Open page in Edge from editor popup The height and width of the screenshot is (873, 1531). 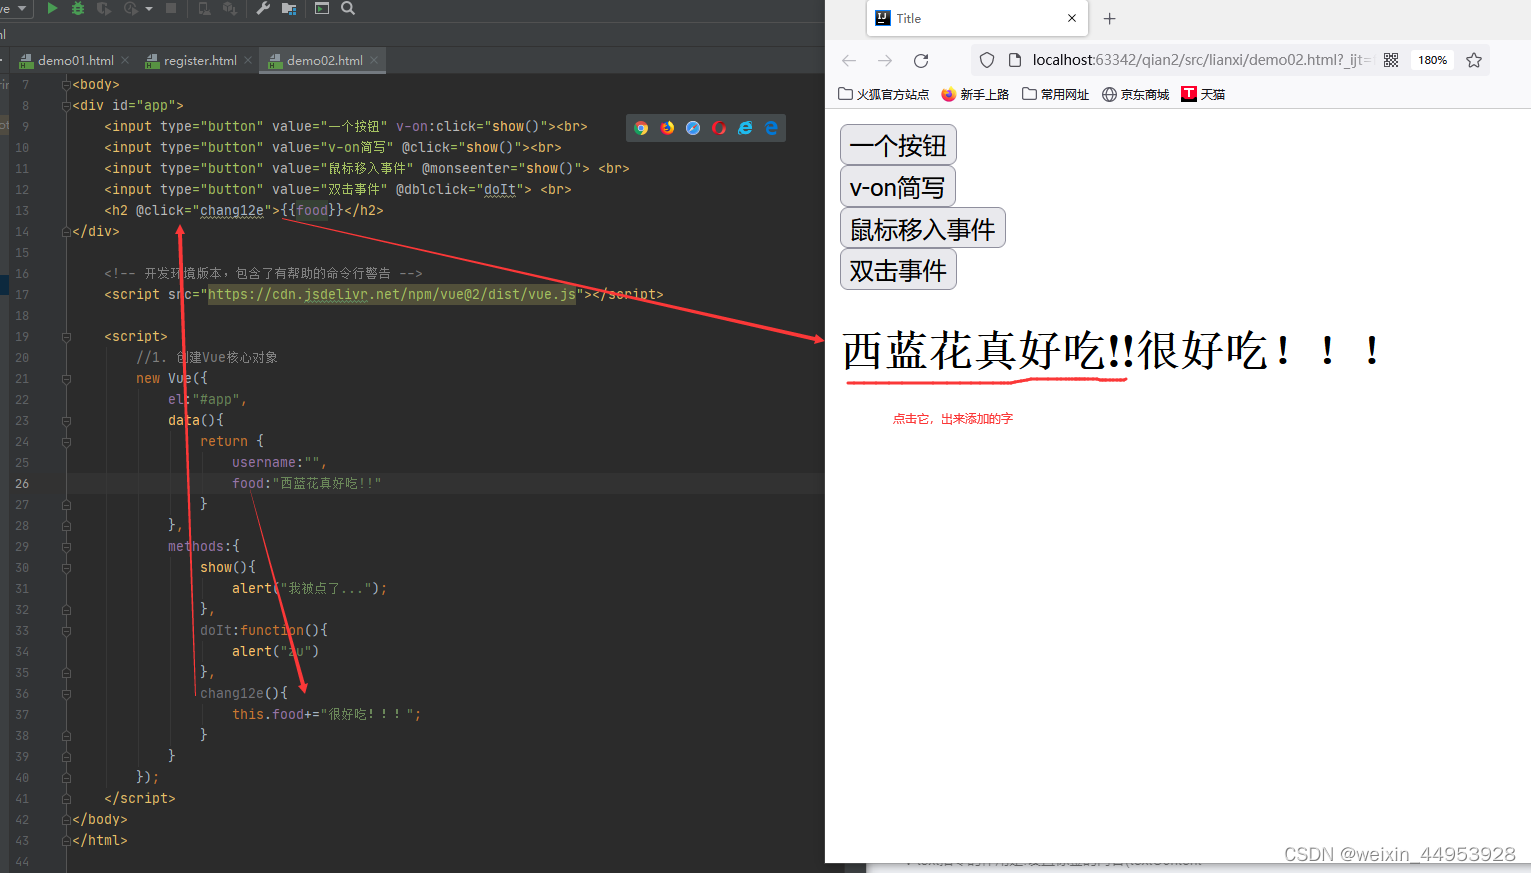tap(771, 128)
